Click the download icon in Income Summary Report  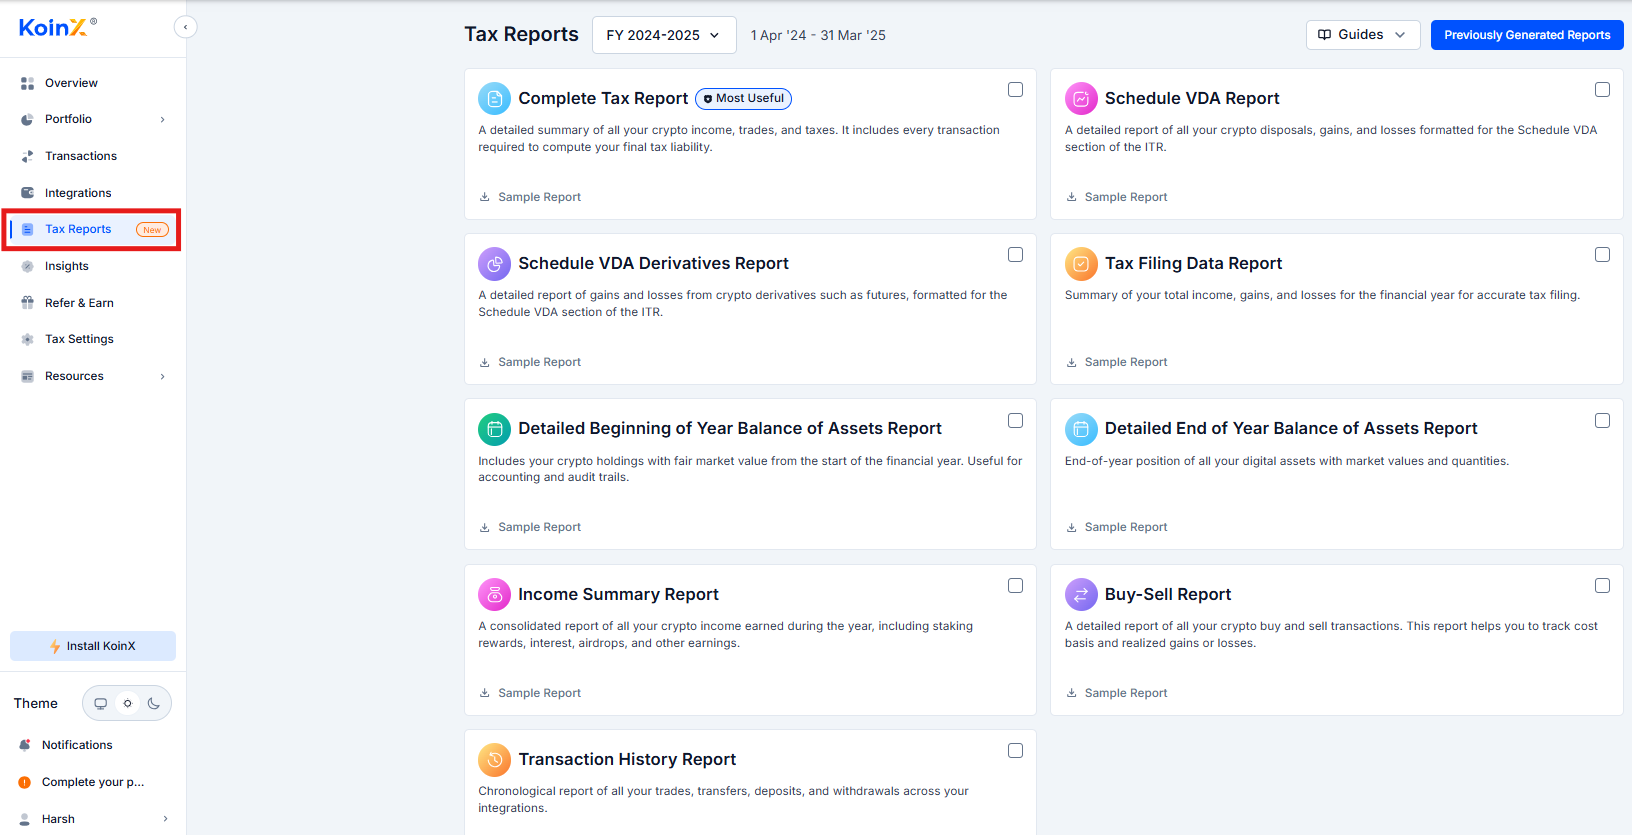484,693
